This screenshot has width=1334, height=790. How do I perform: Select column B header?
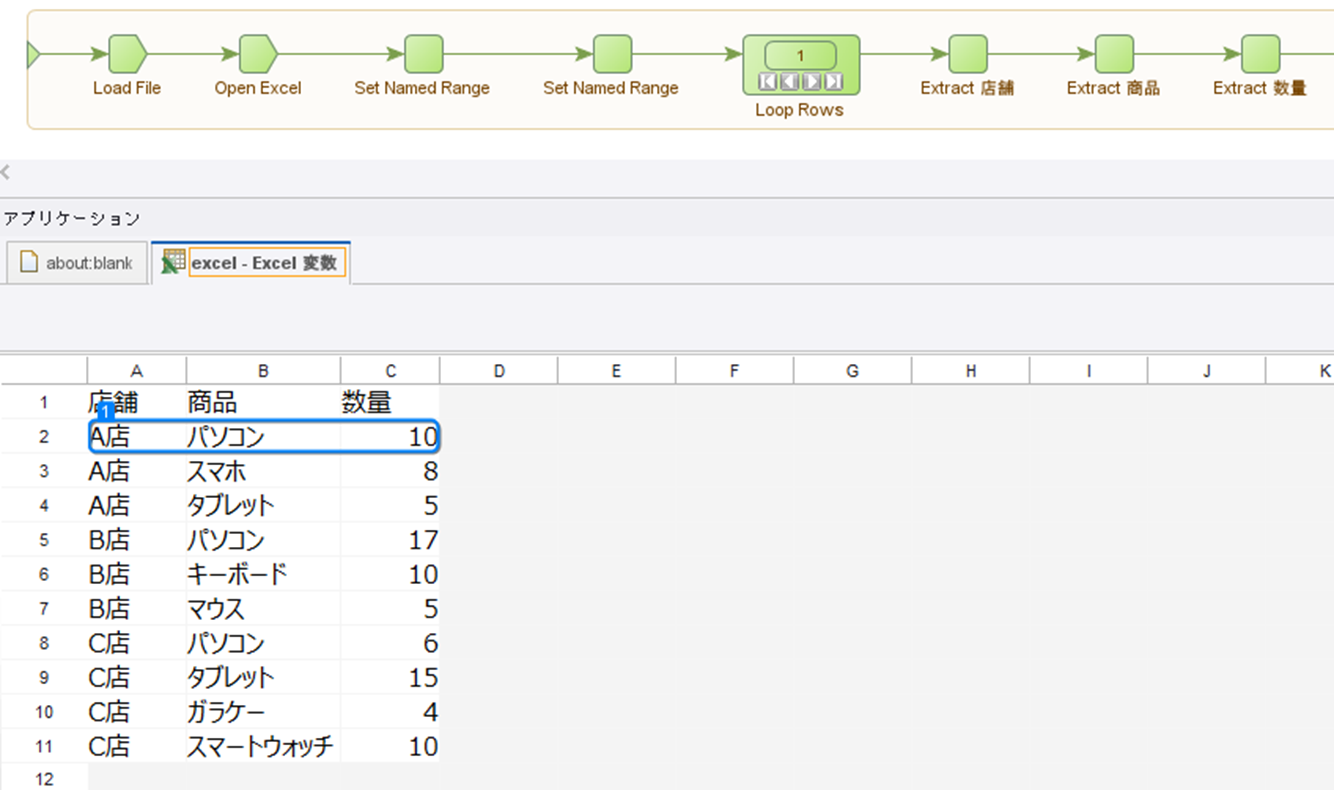point(263,371)
